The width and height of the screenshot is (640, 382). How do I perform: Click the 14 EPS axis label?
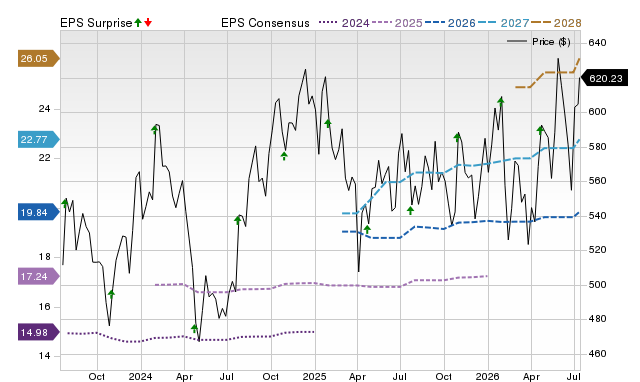point(44,356)
